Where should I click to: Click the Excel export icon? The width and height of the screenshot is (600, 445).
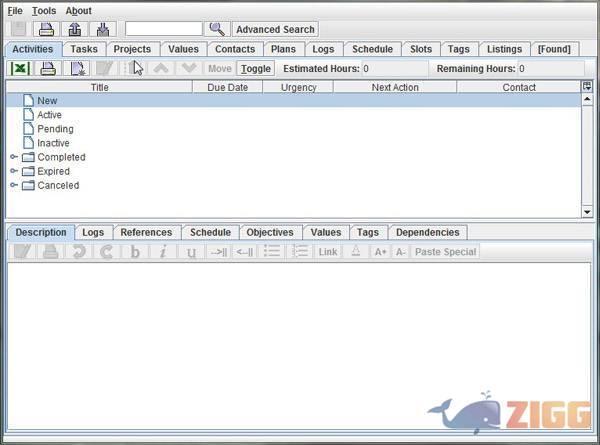pyautogui.click(x=19, y=68)
